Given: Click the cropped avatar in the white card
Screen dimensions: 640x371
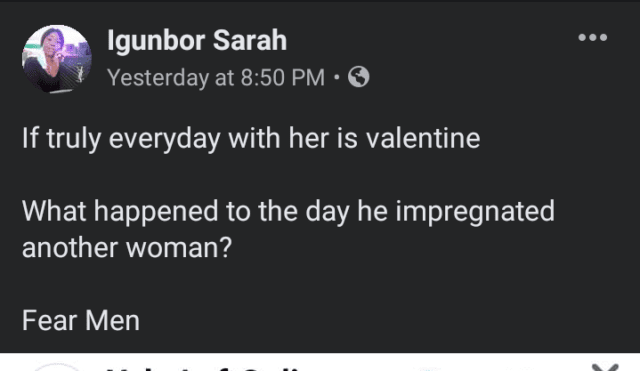Looking at the screenshot, I should click(57, 367).
